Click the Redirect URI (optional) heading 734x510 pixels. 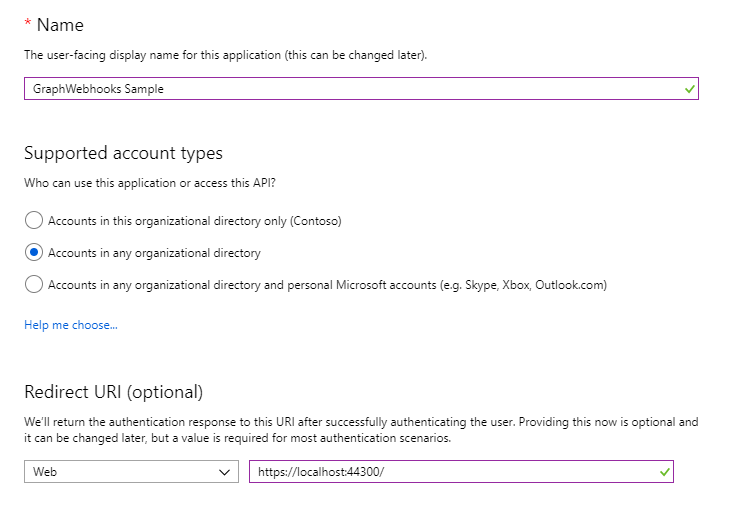(x=113, y=391)
